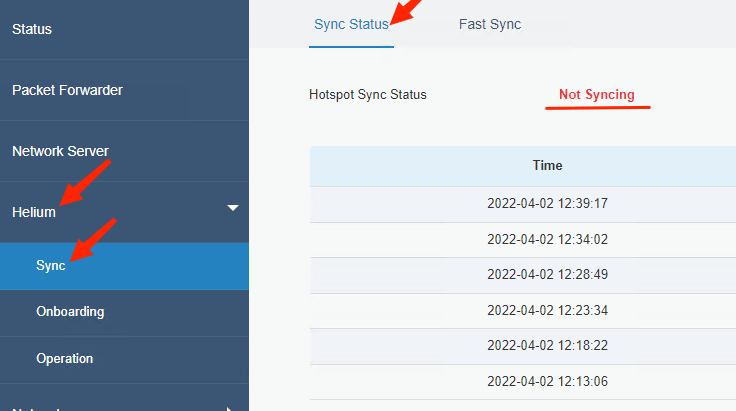Open the Operation submenu item

point(124,360)
